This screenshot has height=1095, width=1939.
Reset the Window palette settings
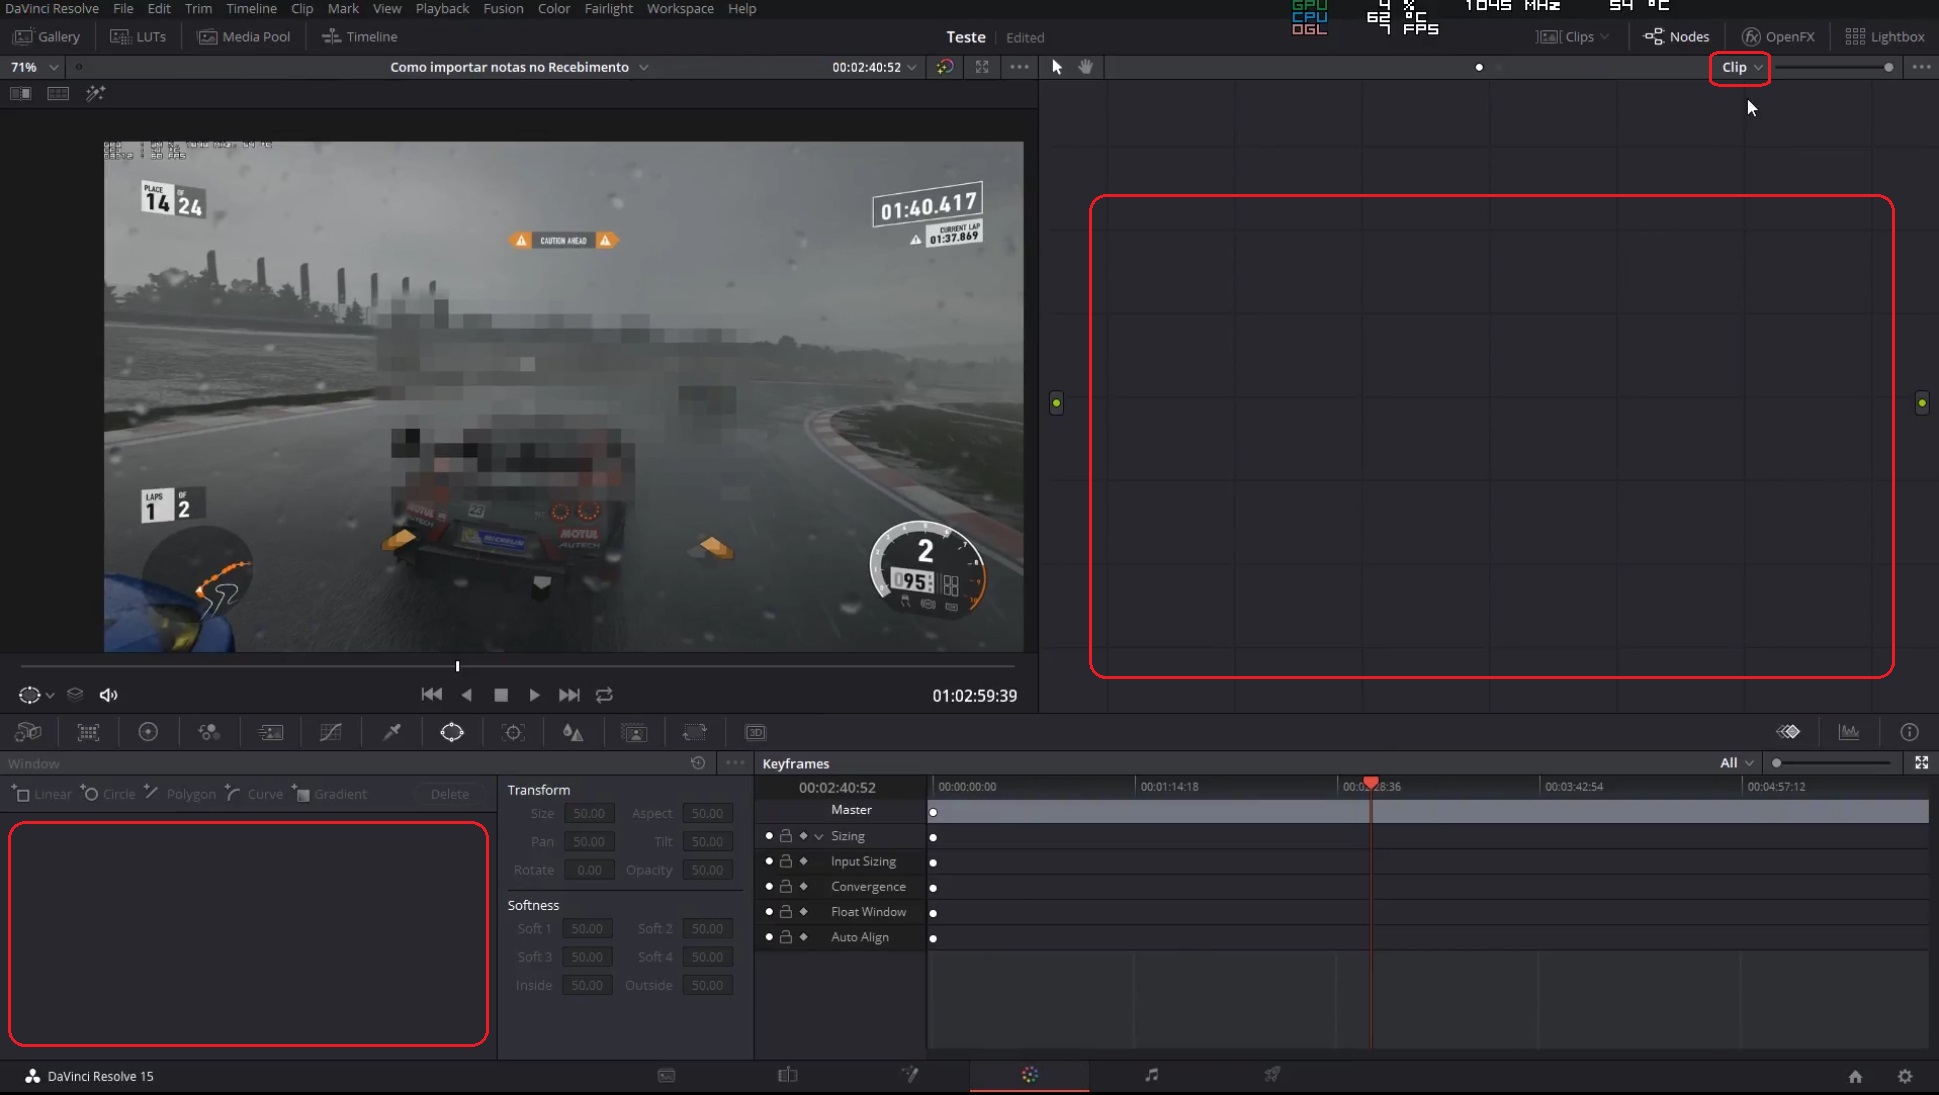[x=698, y=763]
